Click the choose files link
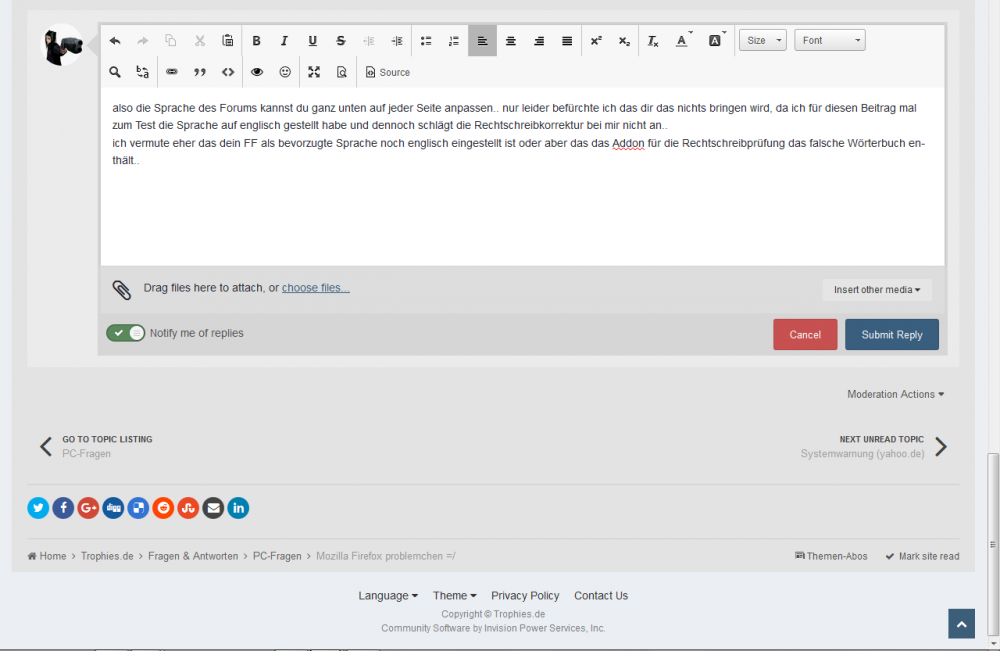This screenshot has height=651, width=1000. tap(315, 288)
